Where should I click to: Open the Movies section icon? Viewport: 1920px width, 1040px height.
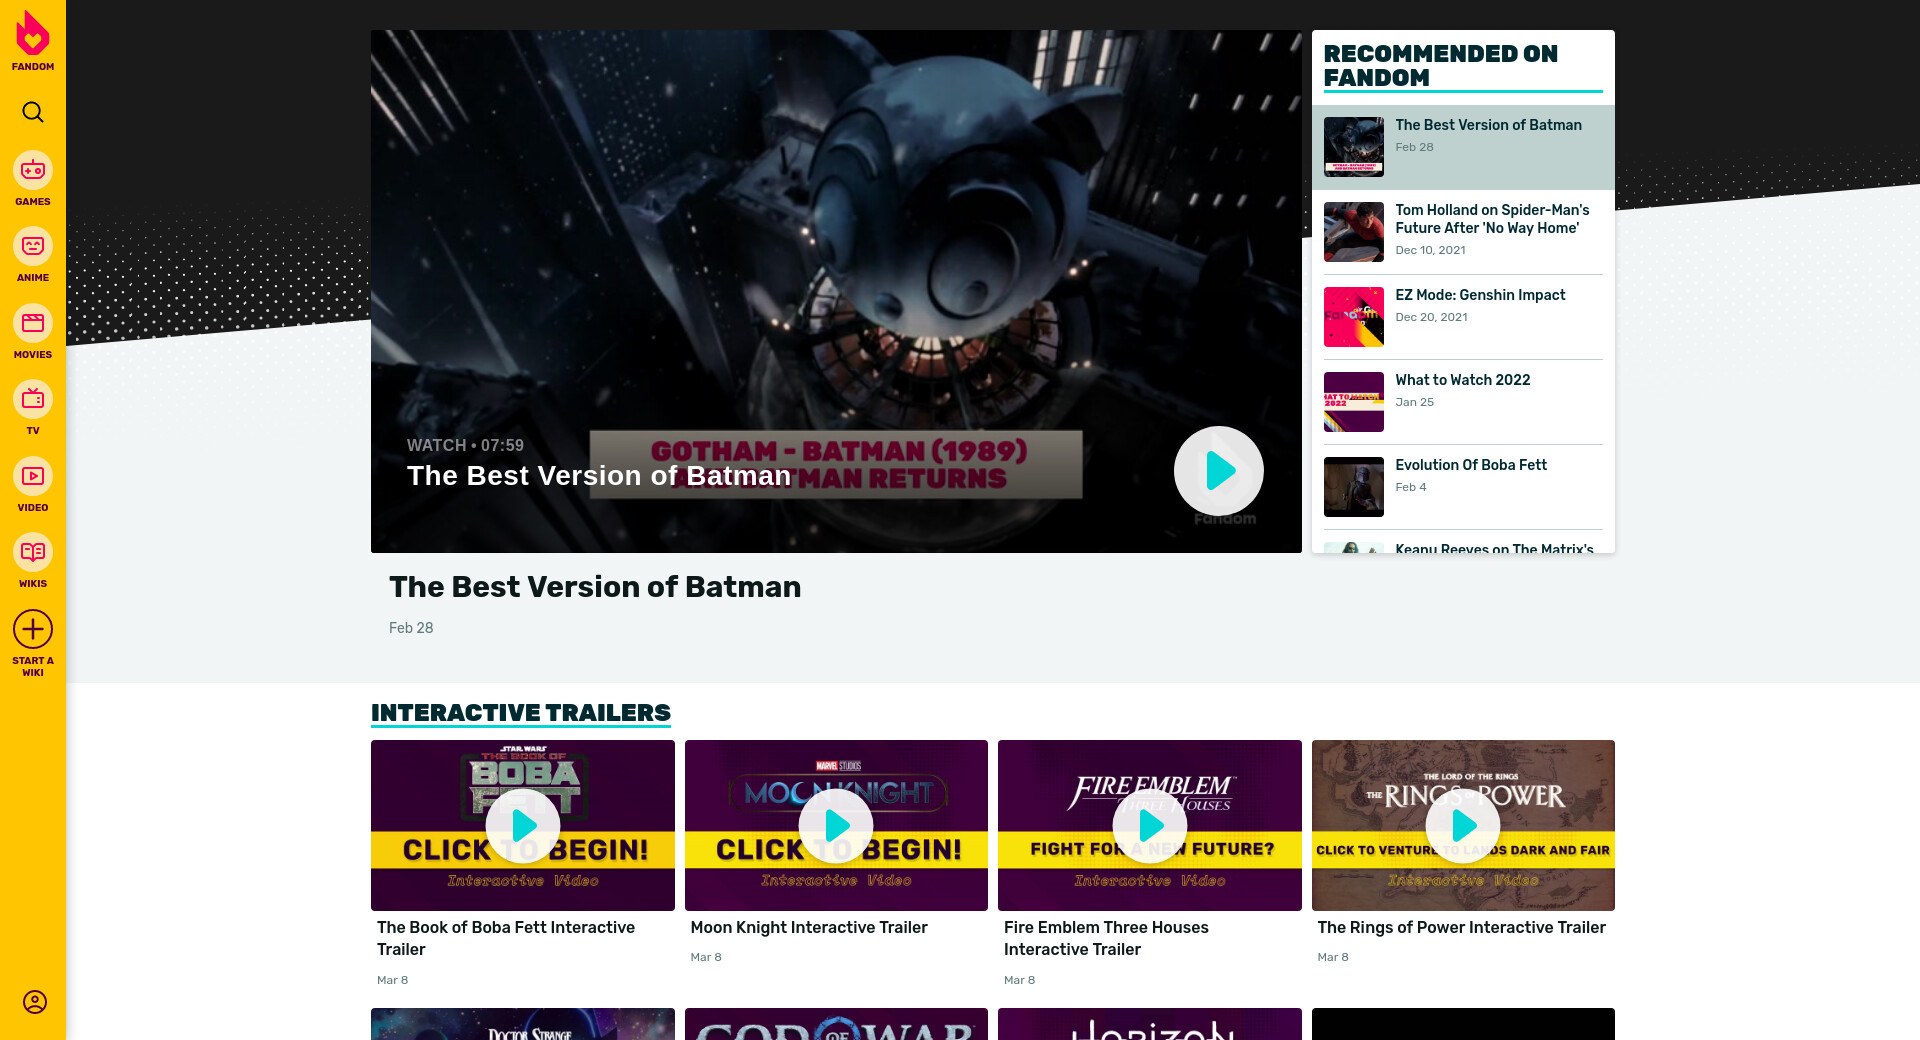tap(33, 323)
